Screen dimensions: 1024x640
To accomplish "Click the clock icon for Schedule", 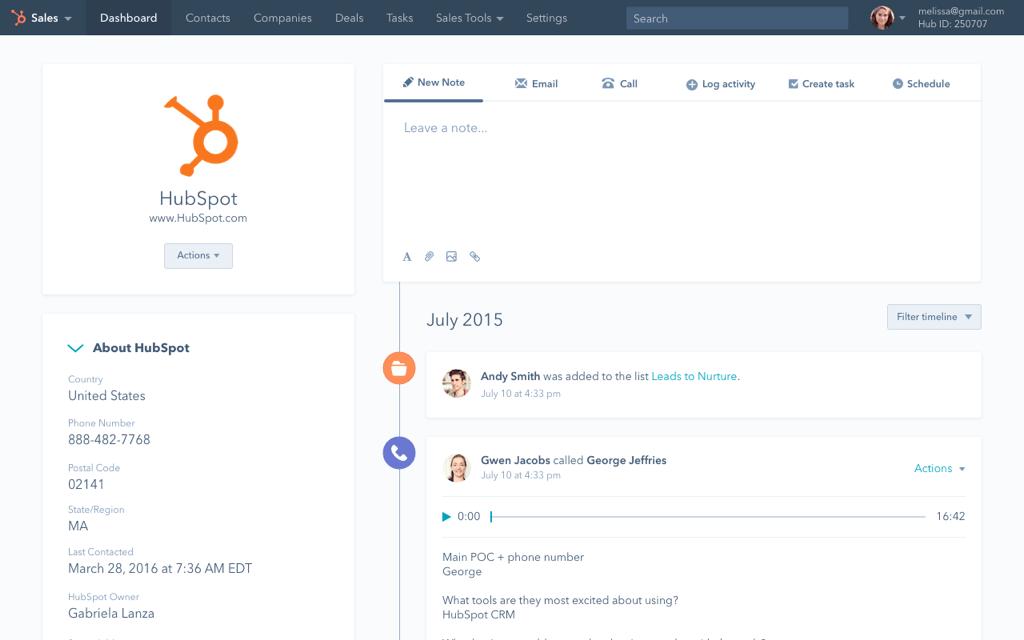I will click(x=897, y=84).
